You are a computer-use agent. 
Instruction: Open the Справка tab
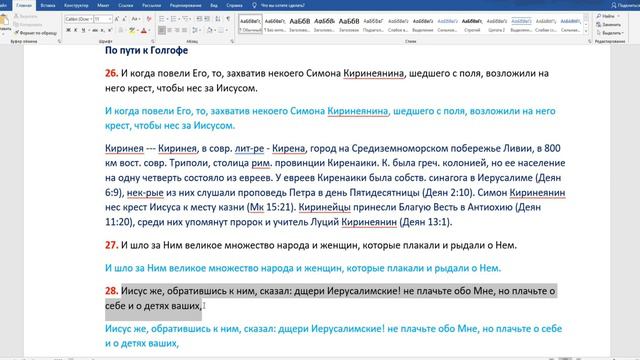coord(234,5)
